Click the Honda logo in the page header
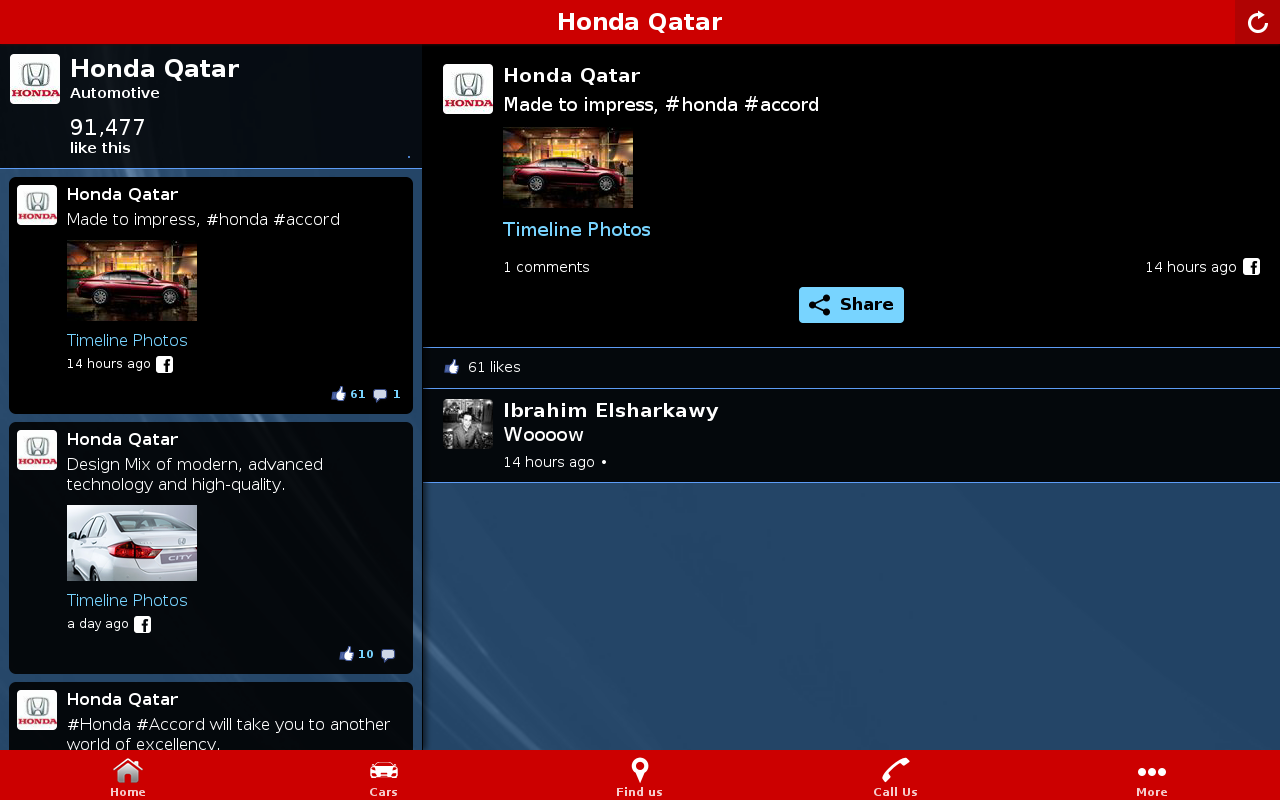The image size is (1280, 800). click(35, 79)
